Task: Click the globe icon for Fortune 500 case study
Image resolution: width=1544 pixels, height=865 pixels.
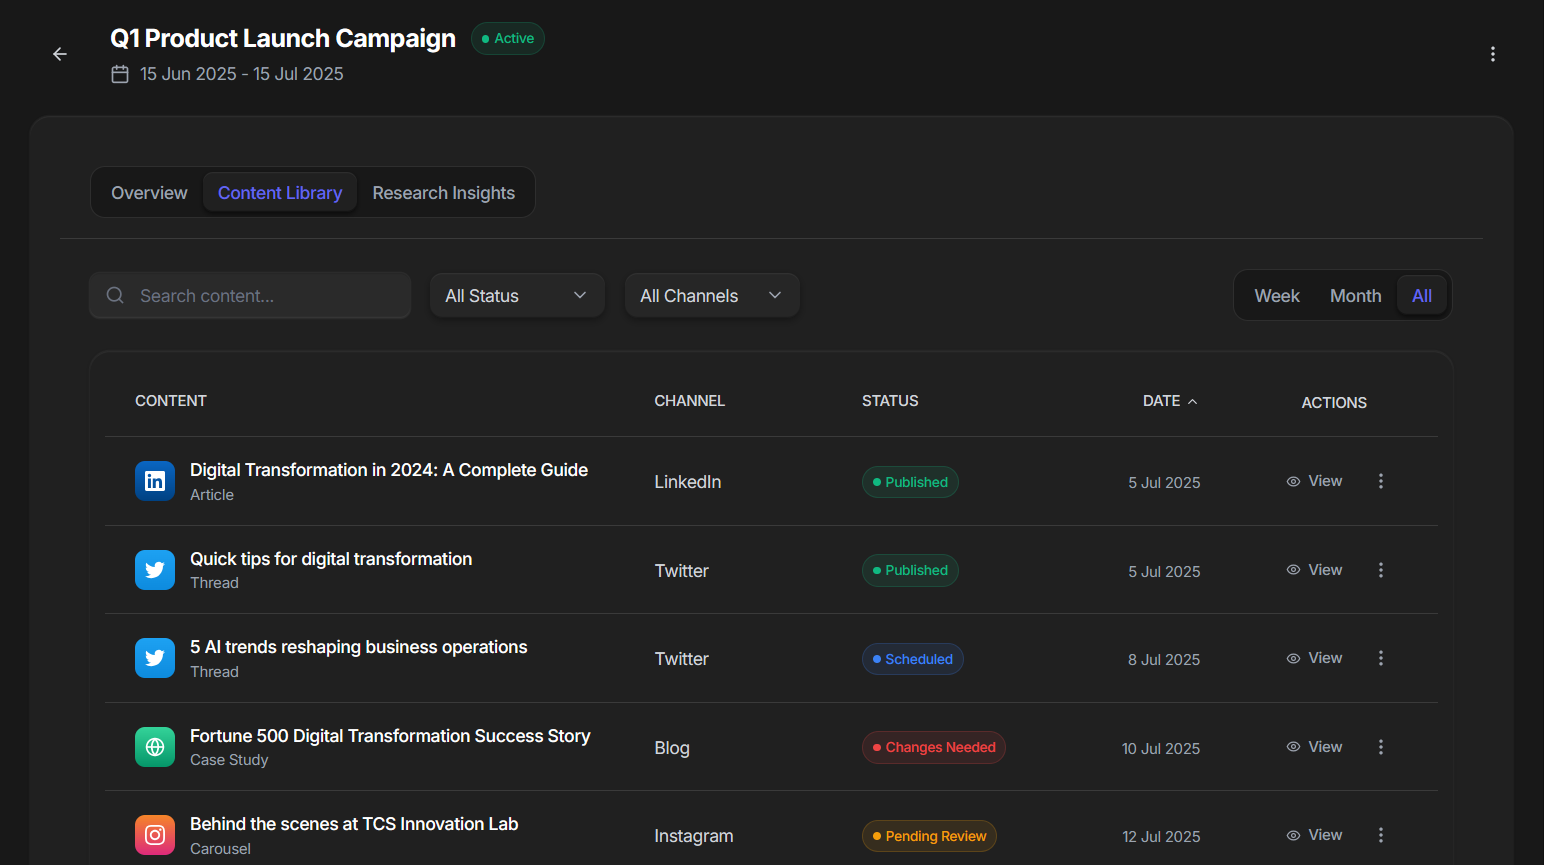Action: 155,747
